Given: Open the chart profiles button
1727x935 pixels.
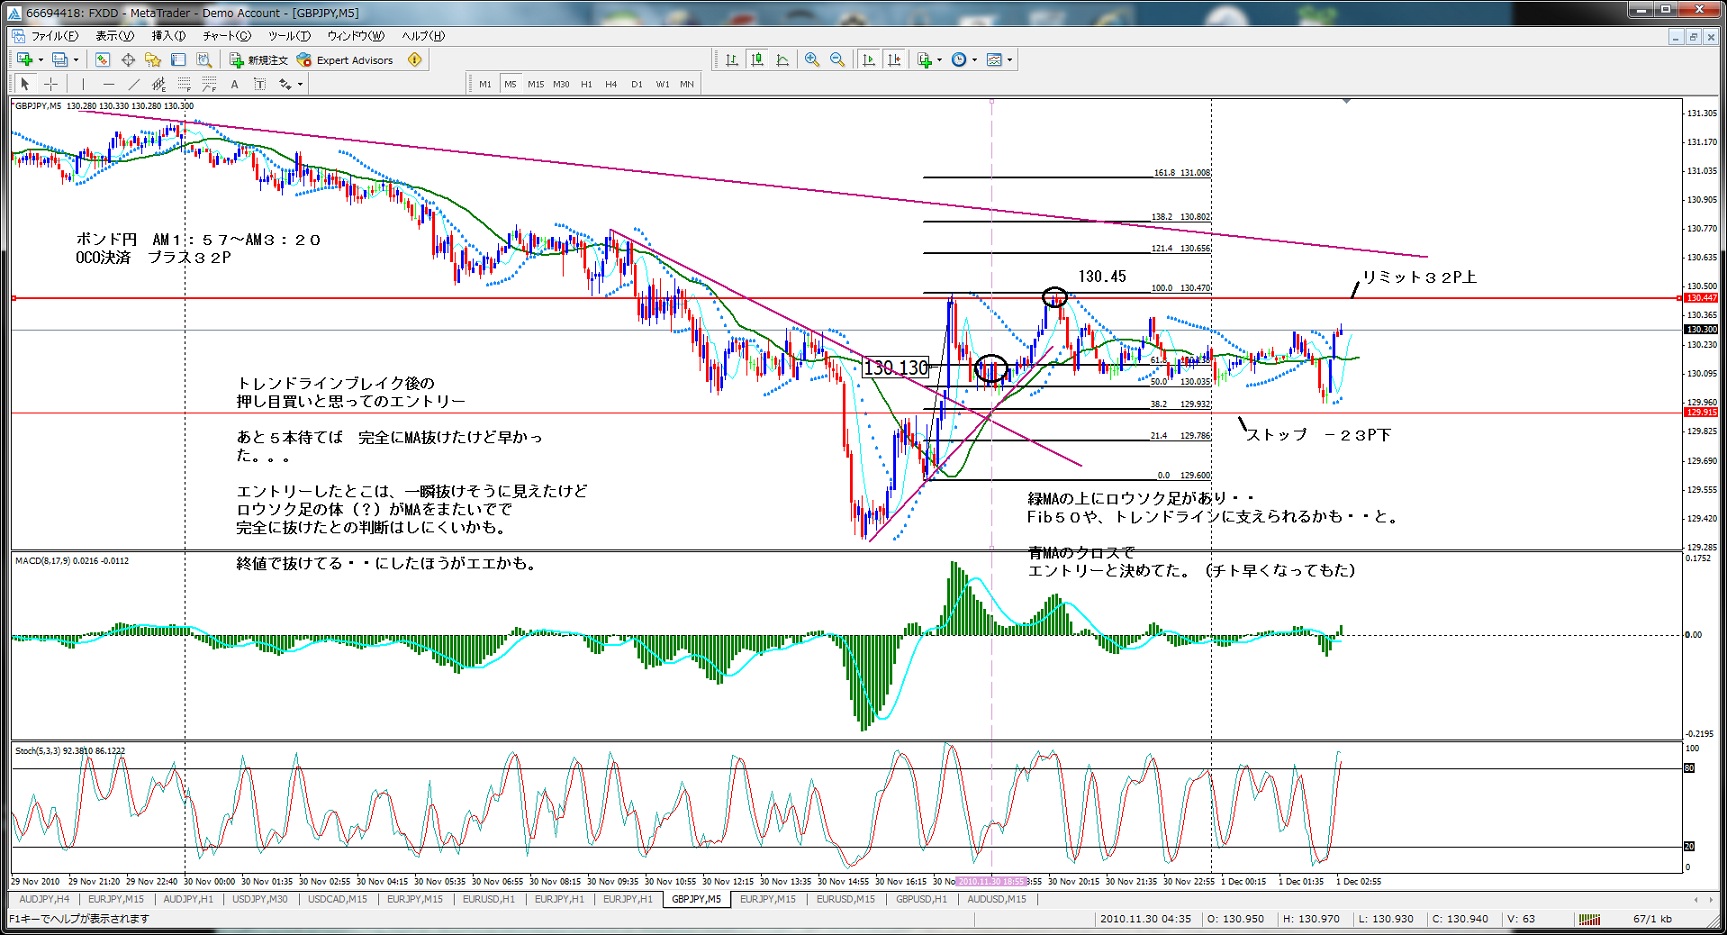Looking at the screenshot, I should coord(60,60).
